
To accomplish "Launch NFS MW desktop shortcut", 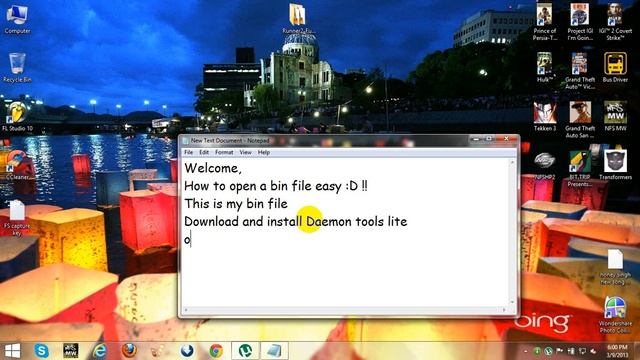I will pyautogui.click(x=615, y=117).
